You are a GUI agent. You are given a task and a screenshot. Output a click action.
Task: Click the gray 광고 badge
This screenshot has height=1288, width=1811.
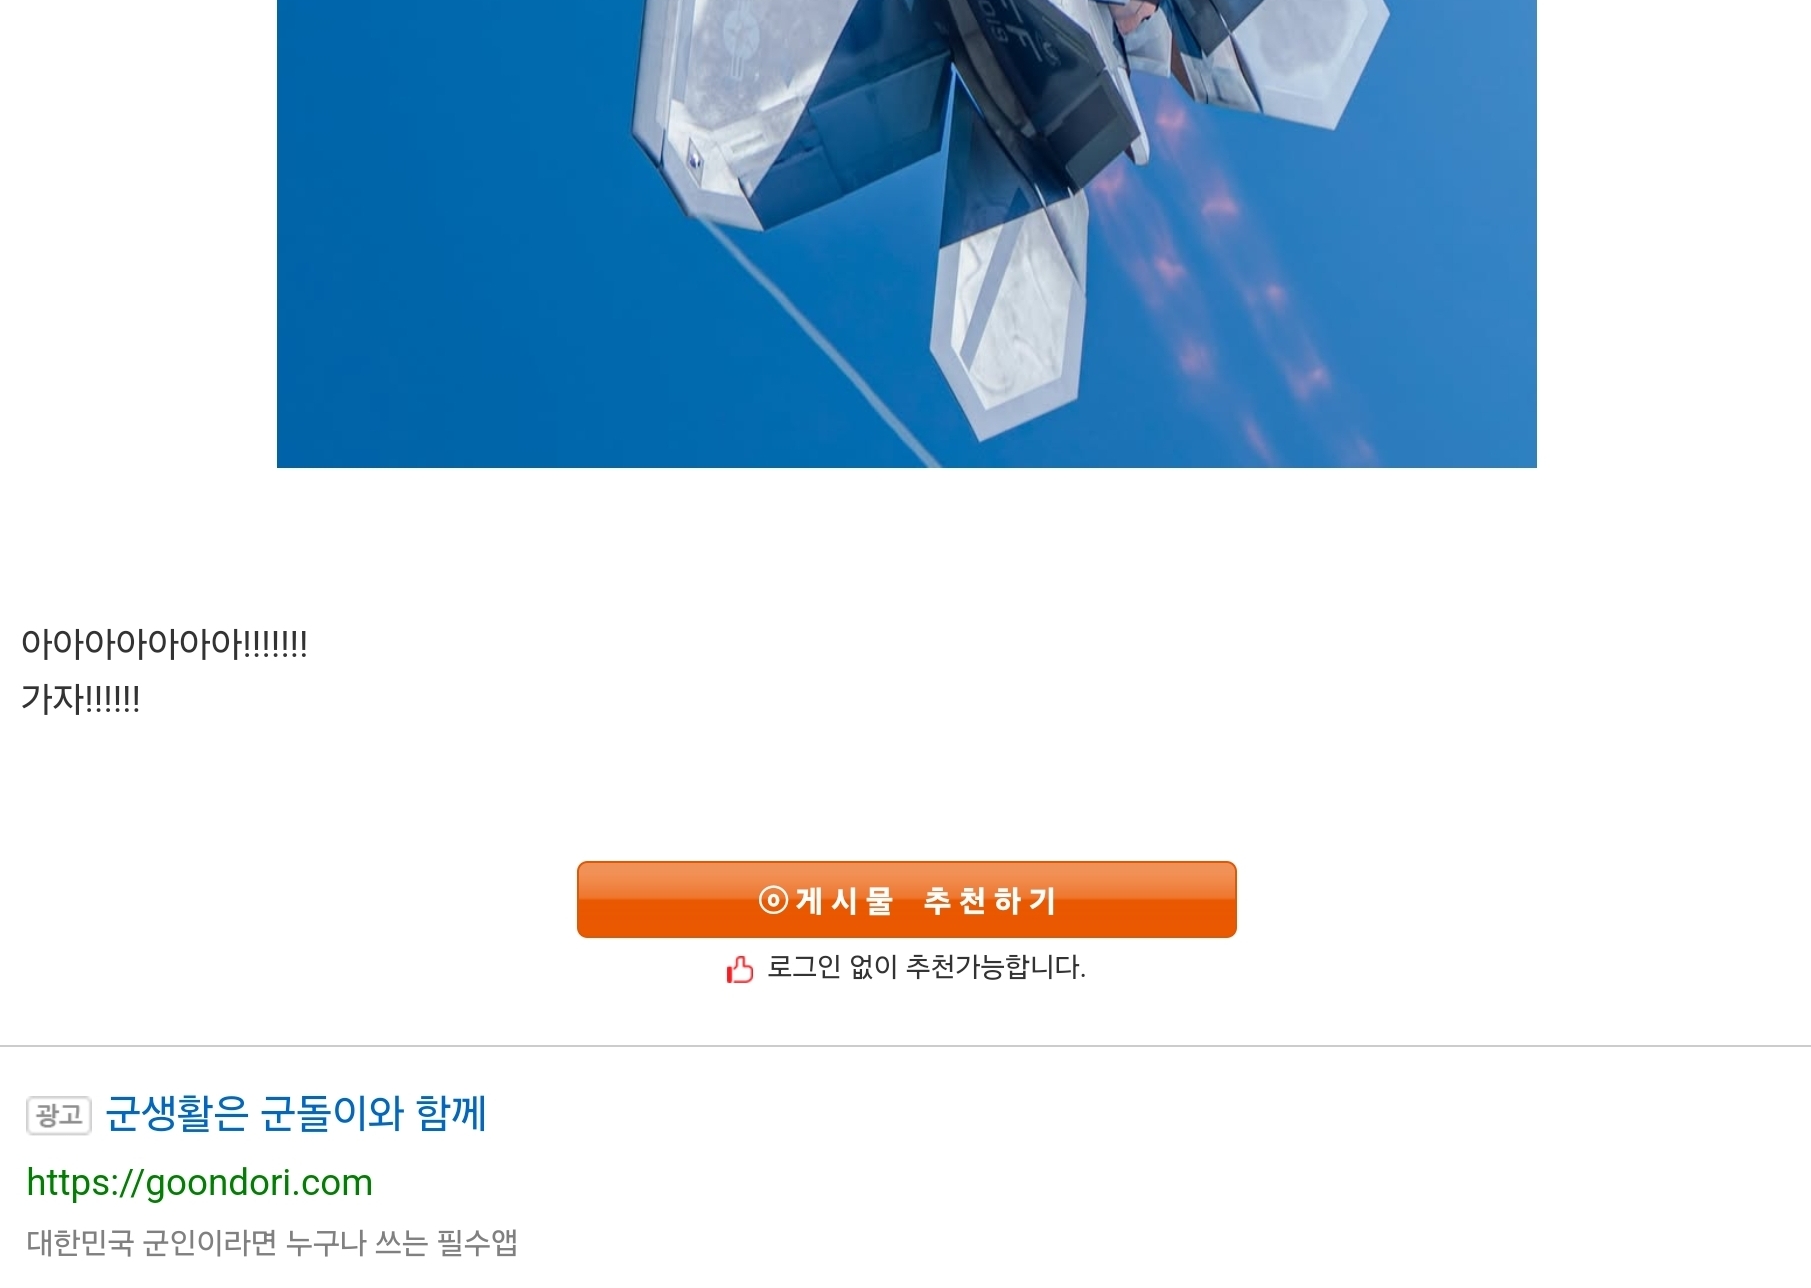pos(59,1115)
